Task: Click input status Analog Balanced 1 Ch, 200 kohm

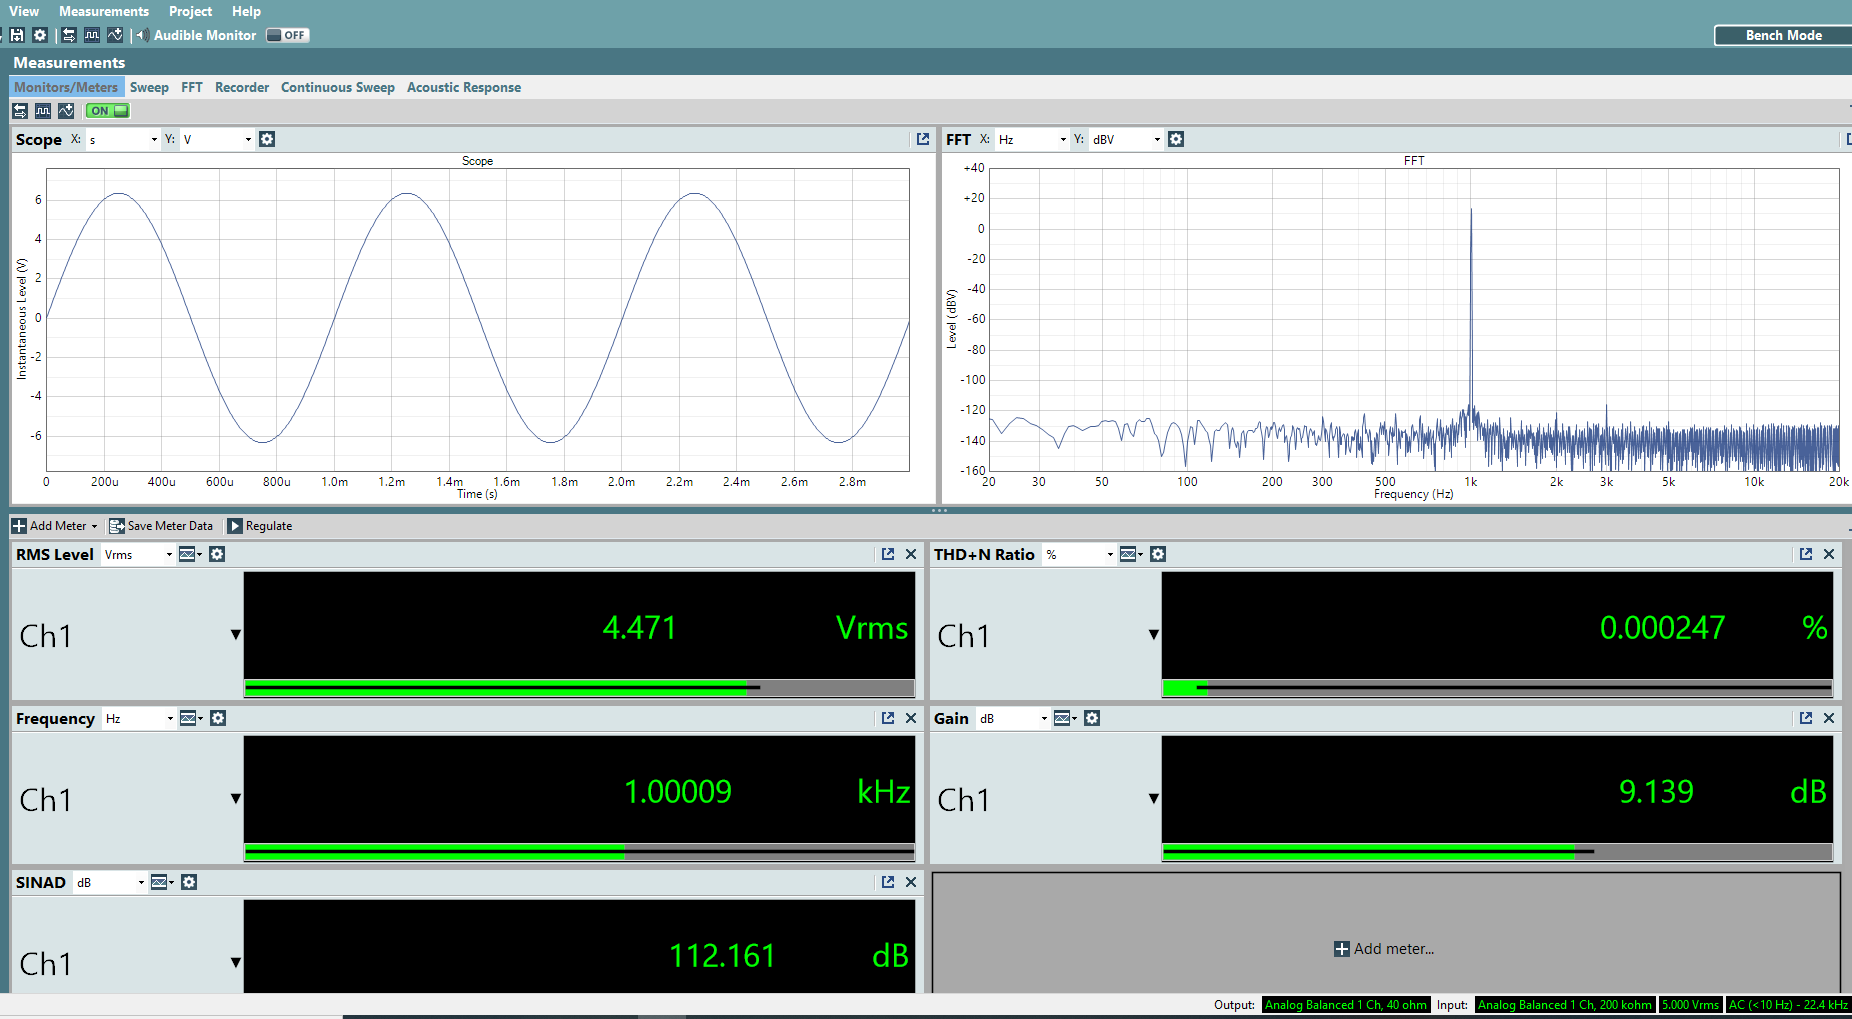Action: coord(1565,1005)
